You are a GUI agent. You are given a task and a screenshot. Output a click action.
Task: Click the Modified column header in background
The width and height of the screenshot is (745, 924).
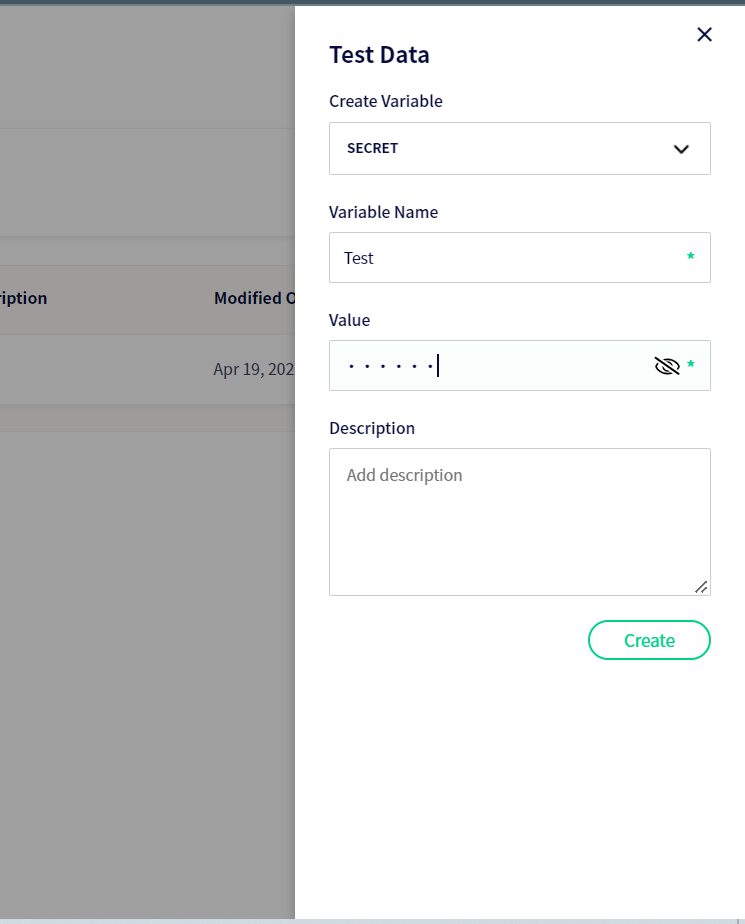click(x=254, y=298)
